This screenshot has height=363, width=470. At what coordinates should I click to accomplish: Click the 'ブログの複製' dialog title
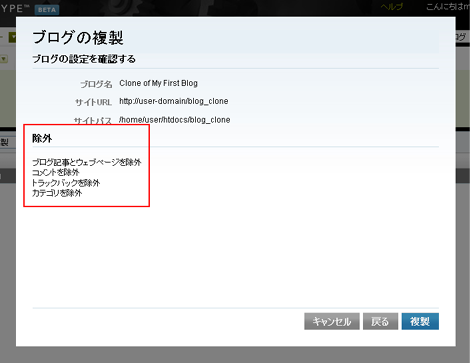pos(78,37)
